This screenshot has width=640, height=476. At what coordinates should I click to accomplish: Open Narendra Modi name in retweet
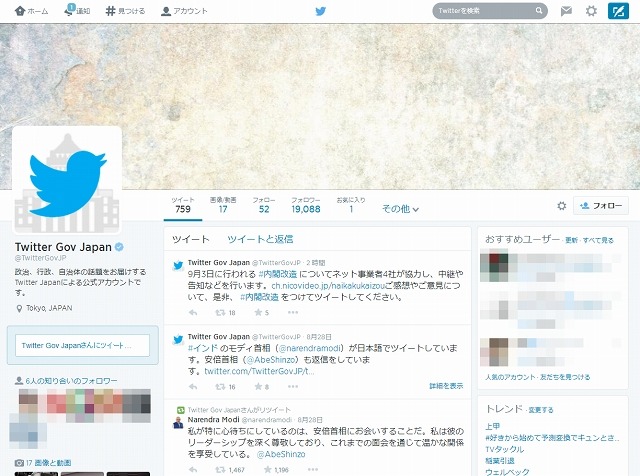(213, 420)
